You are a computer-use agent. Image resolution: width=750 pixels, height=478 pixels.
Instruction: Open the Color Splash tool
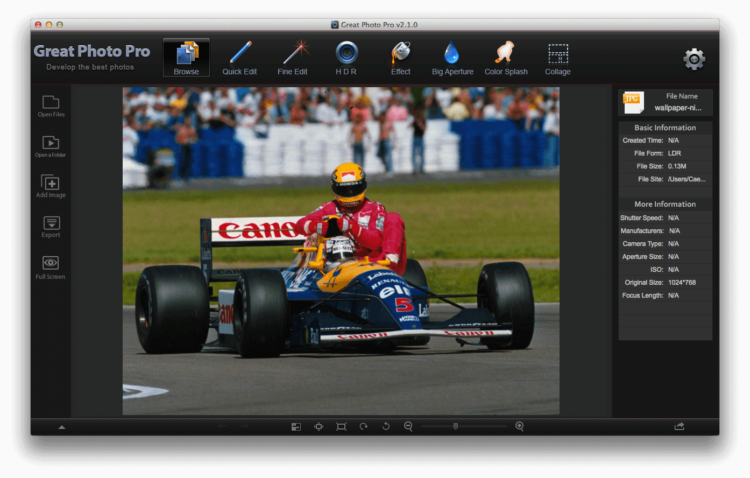506,58
